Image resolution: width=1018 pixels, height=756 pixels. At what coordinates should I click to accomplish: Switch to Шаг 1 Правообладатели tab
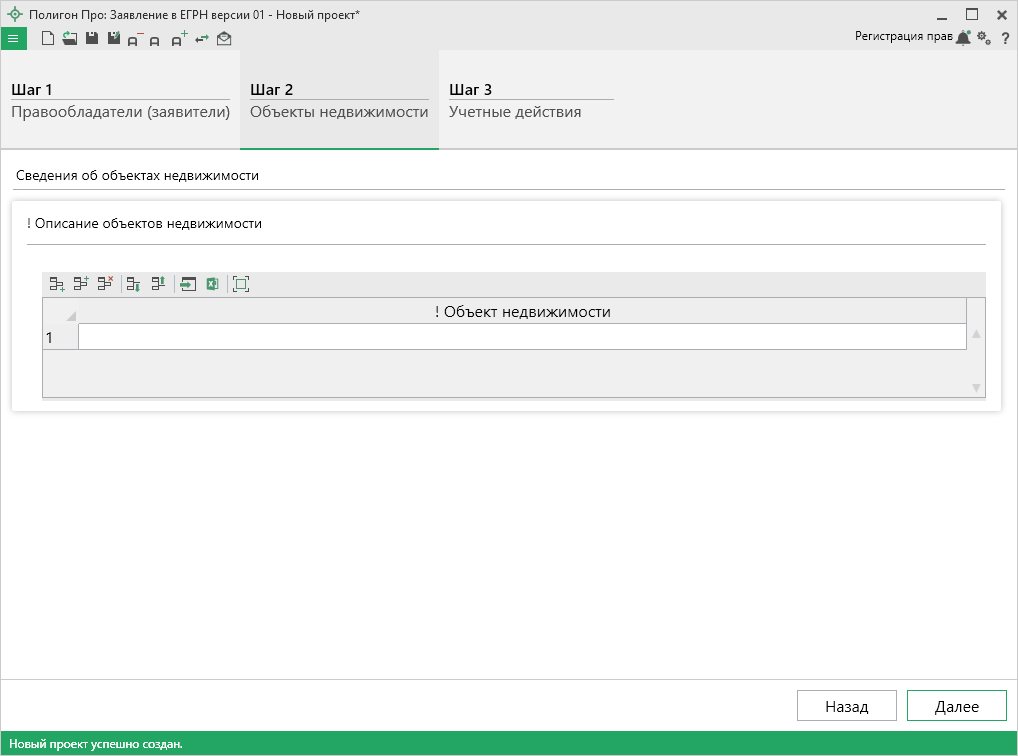pyautogui.click(x=120, y=101)
